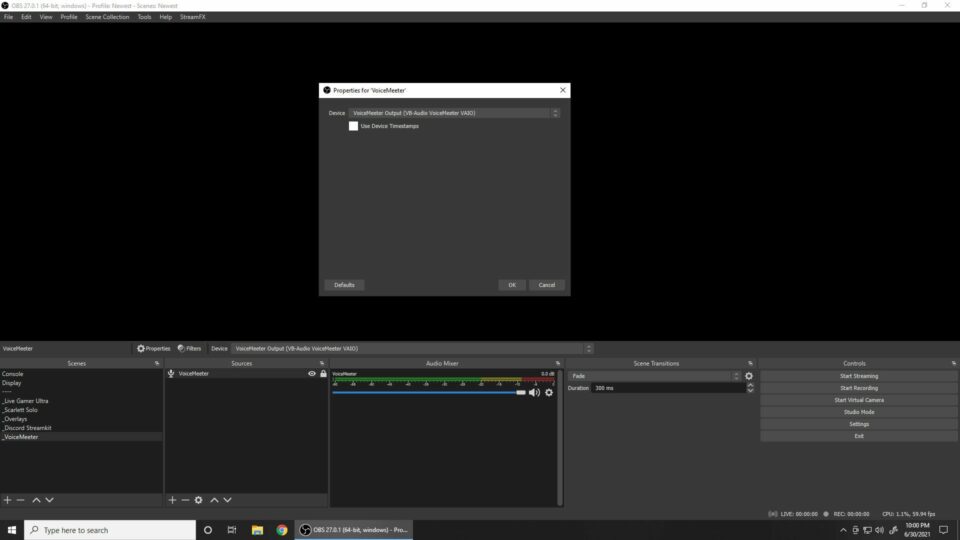Open Windows Start menu

[12, 530]
